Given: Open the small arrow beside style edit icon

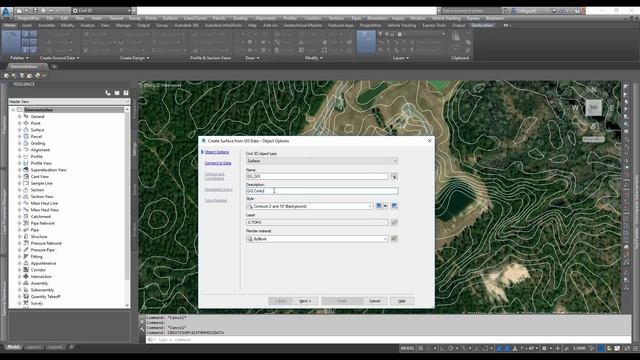Looking at the screenshot, I should tap(385, 206).
